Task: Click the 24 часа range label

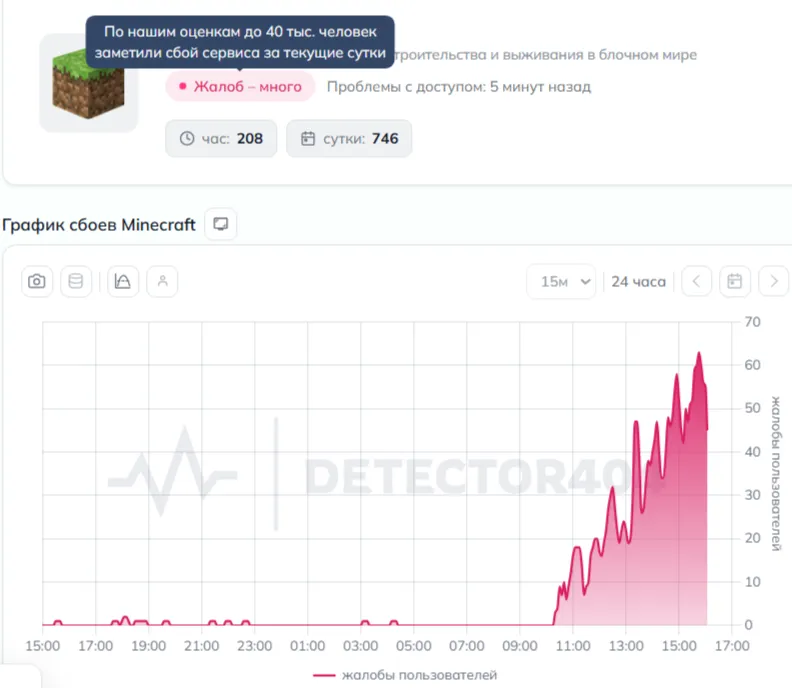Action: coord(638,281)
